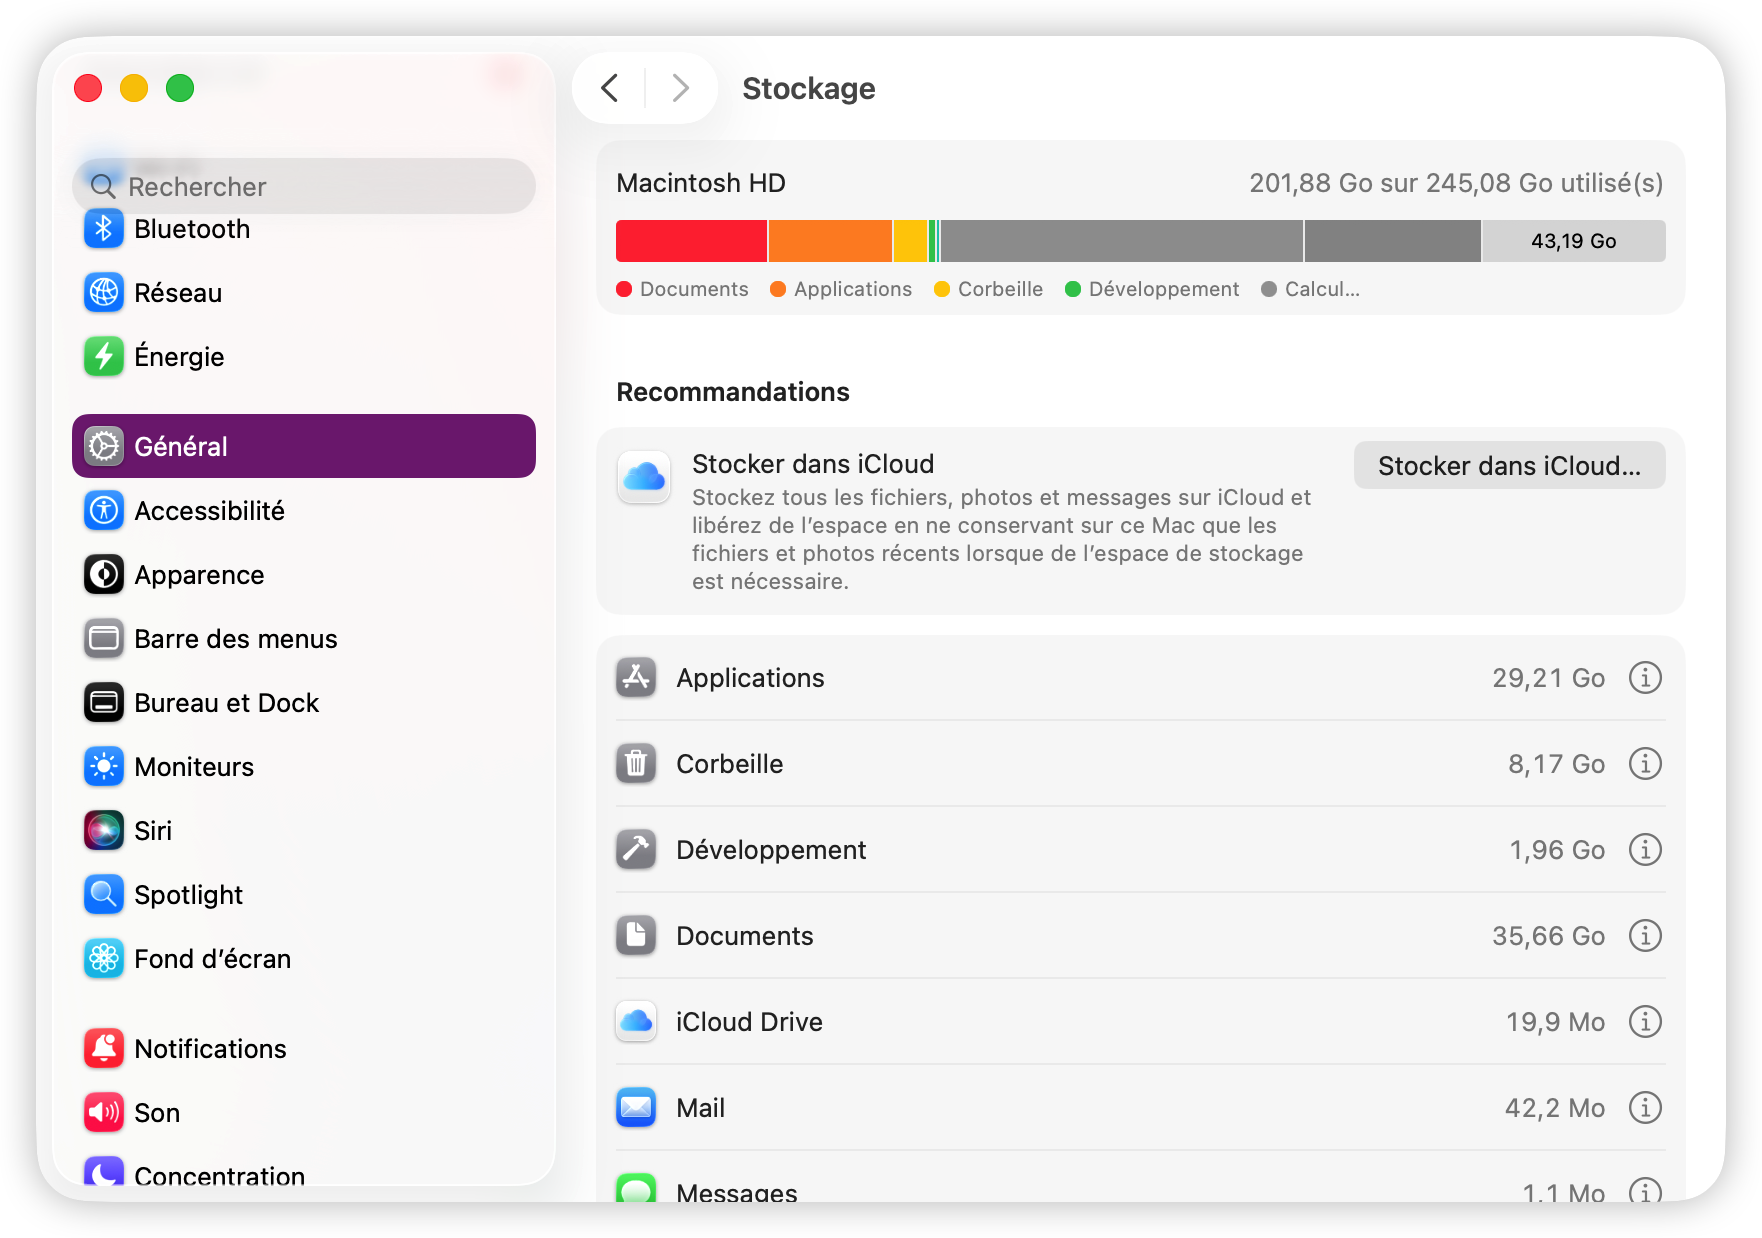
Task: Click the Corbeille trash icon
Action: point(636,764)
